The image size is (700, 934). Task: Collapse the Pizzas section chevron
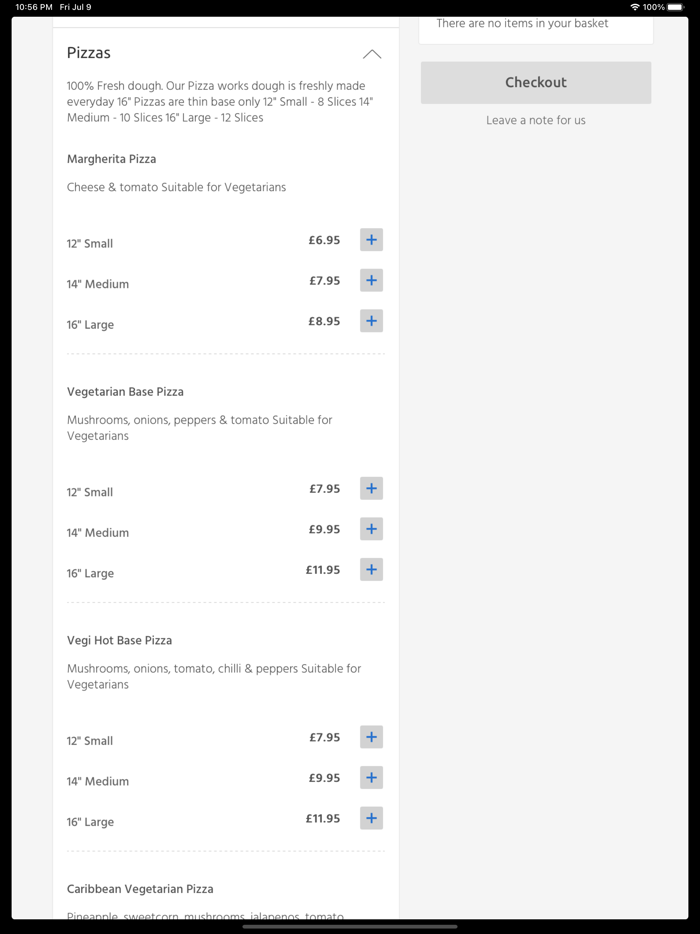point(372,54)
